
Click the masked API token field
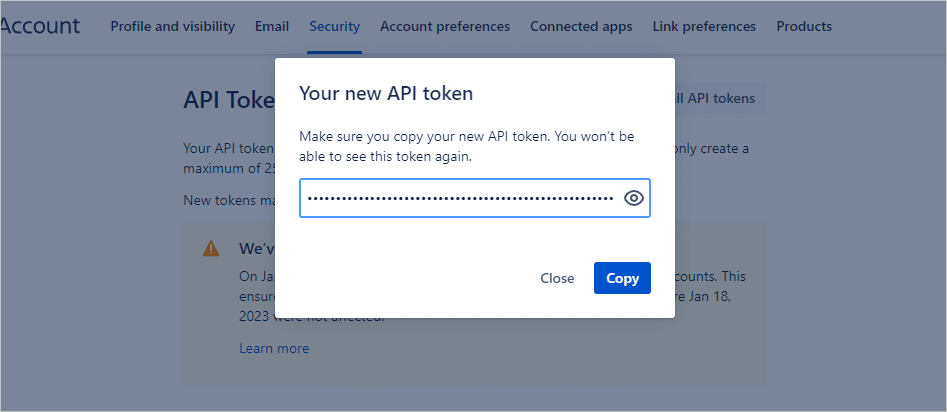[460, 198]
